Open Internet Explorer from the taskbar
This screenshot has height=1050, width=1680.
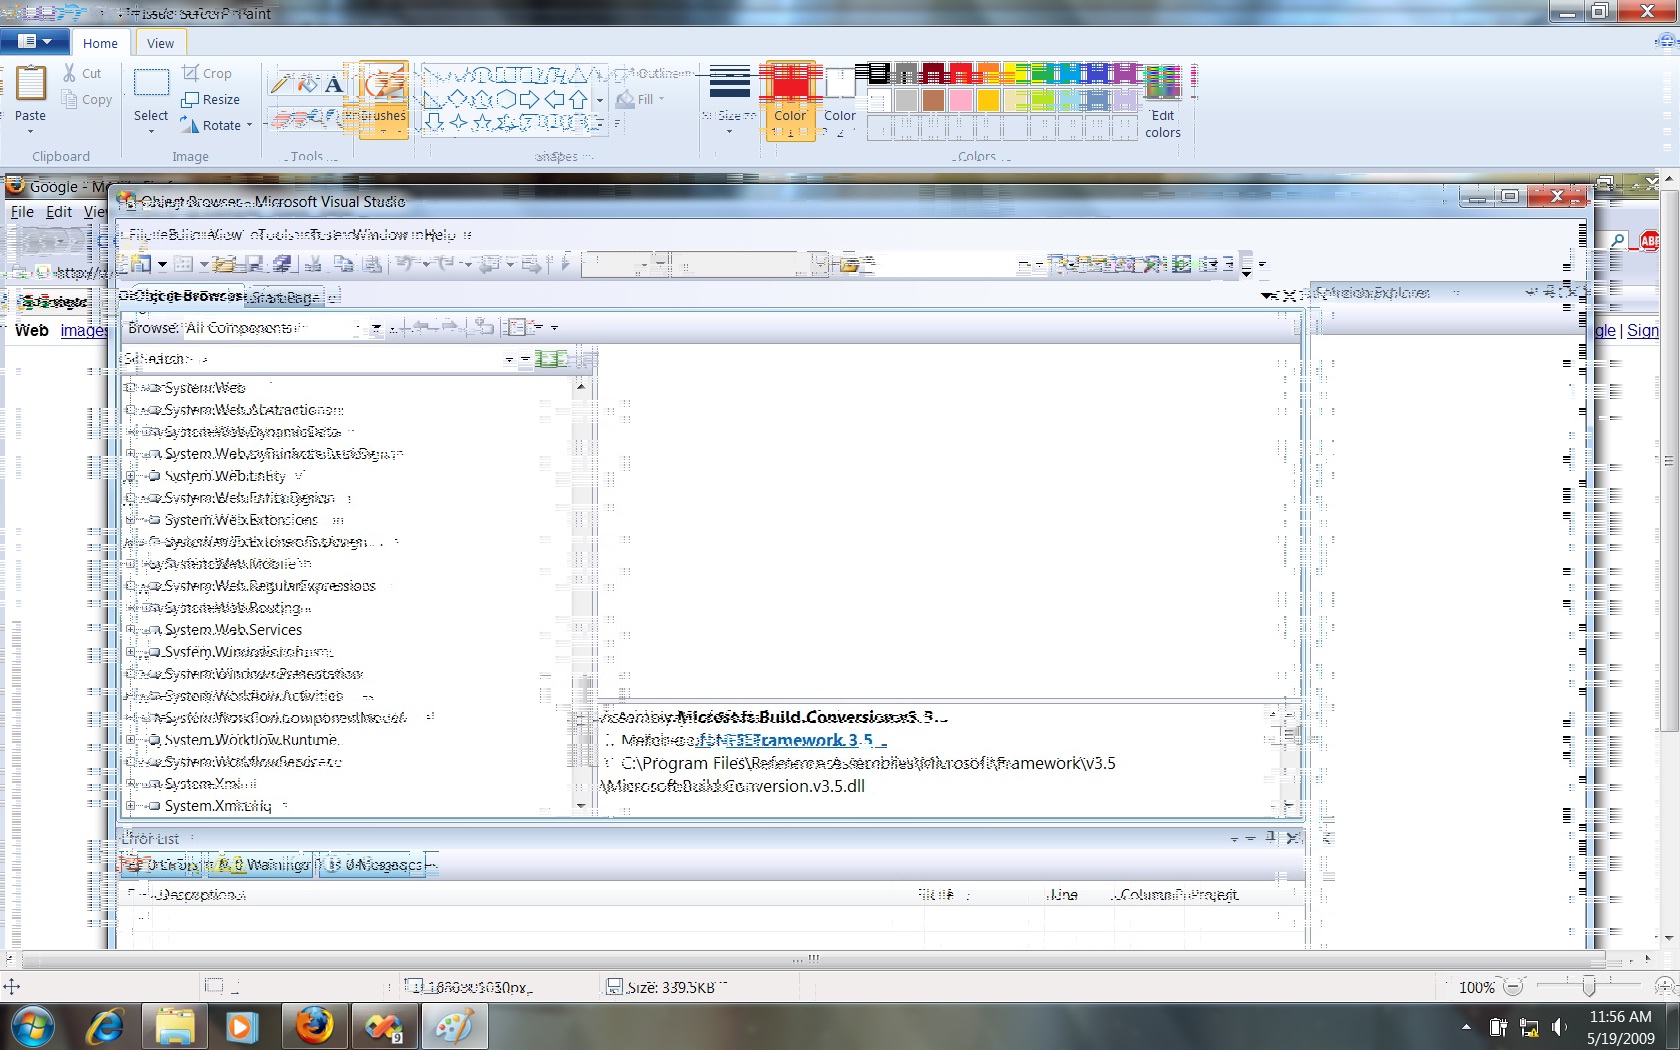(105, 1026)
